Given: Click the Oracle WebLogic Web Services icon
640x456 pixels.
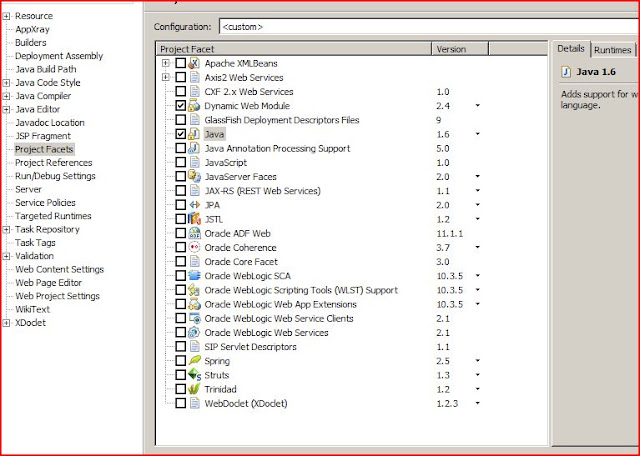Looking at the screenshot, I should (x=194, y=332).
